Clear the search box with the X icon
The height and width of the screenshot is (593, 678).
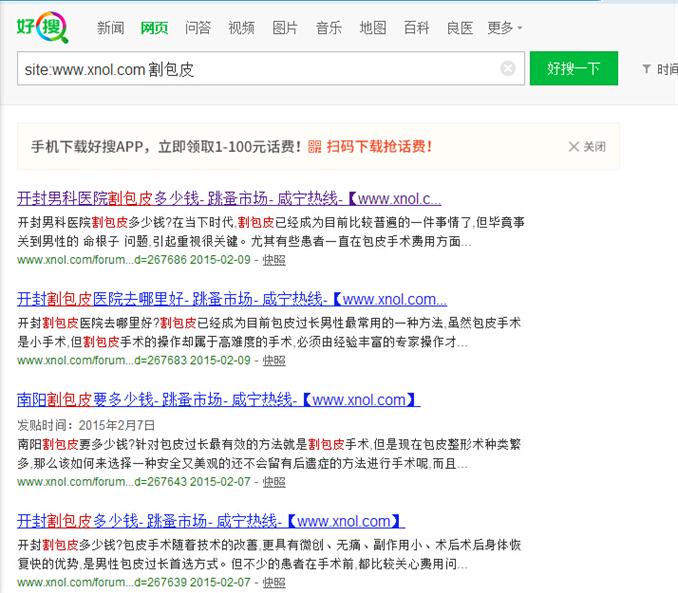pos(508,68)
